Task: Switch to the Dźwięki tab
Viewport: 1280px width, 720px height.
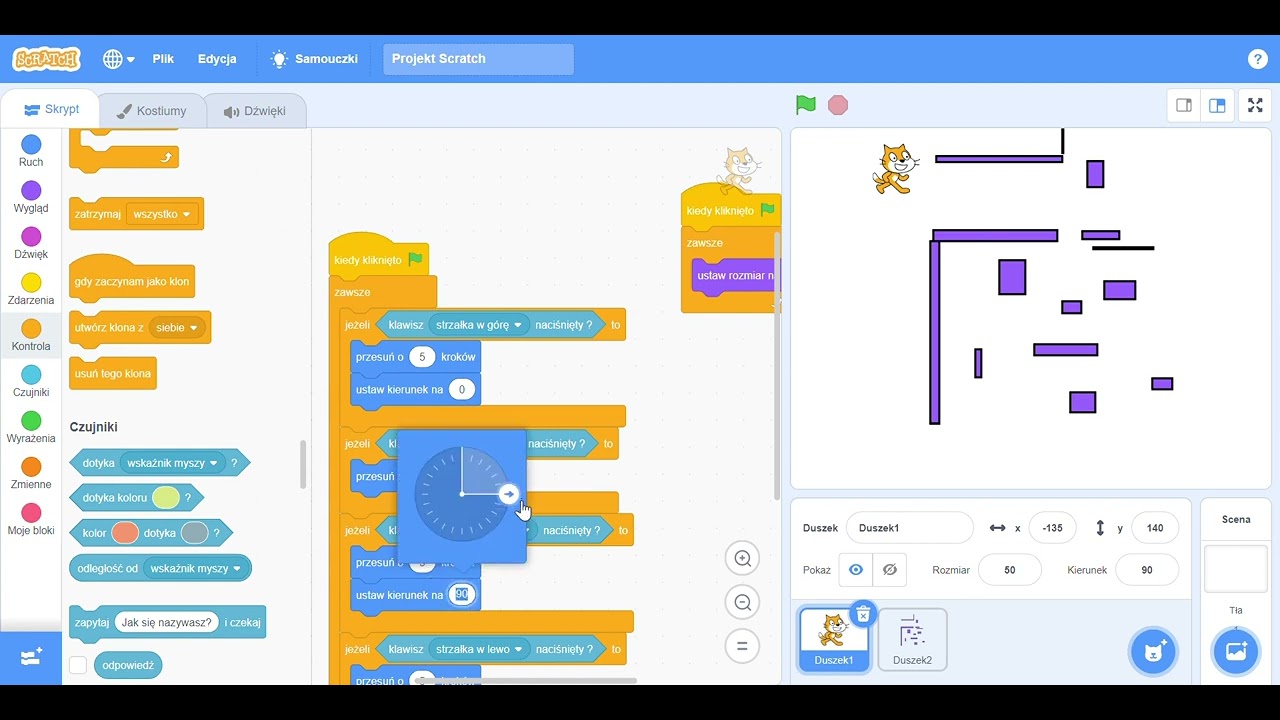Action: [255, 111]
